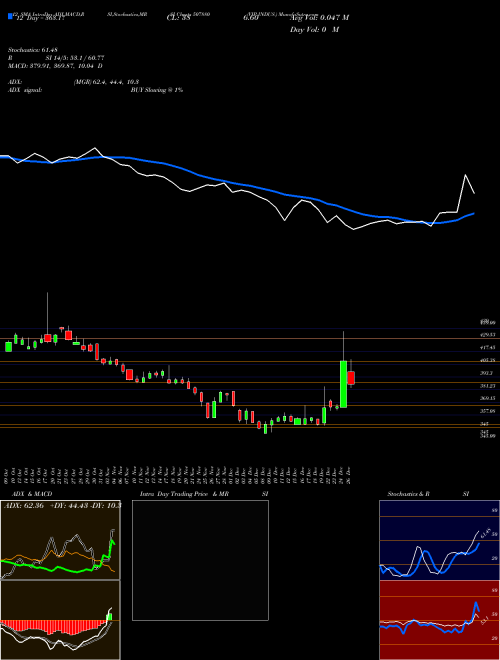Click the 'Intra Day Trading Price & MR' title
The image size is (500, 660).
click(184, 494)
